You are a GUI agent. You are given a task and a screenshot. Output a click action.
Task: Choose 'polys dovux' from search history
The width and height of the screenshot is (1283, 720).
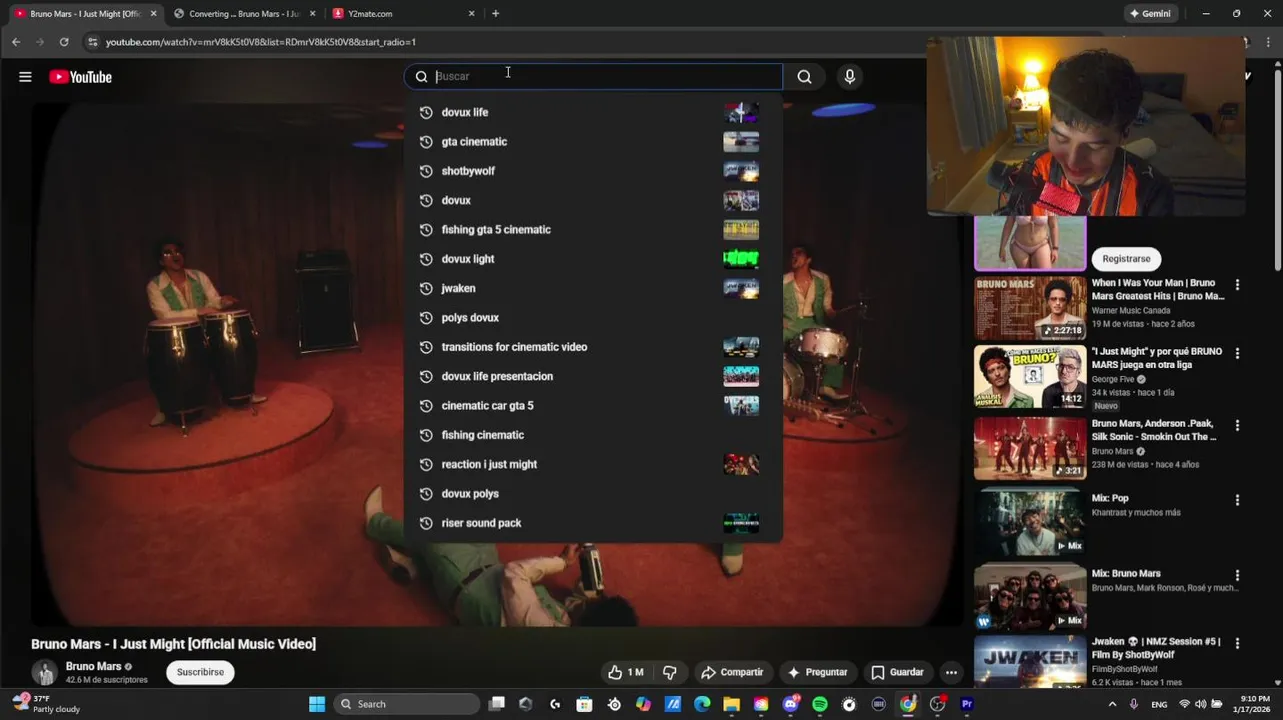click(593, 318)
